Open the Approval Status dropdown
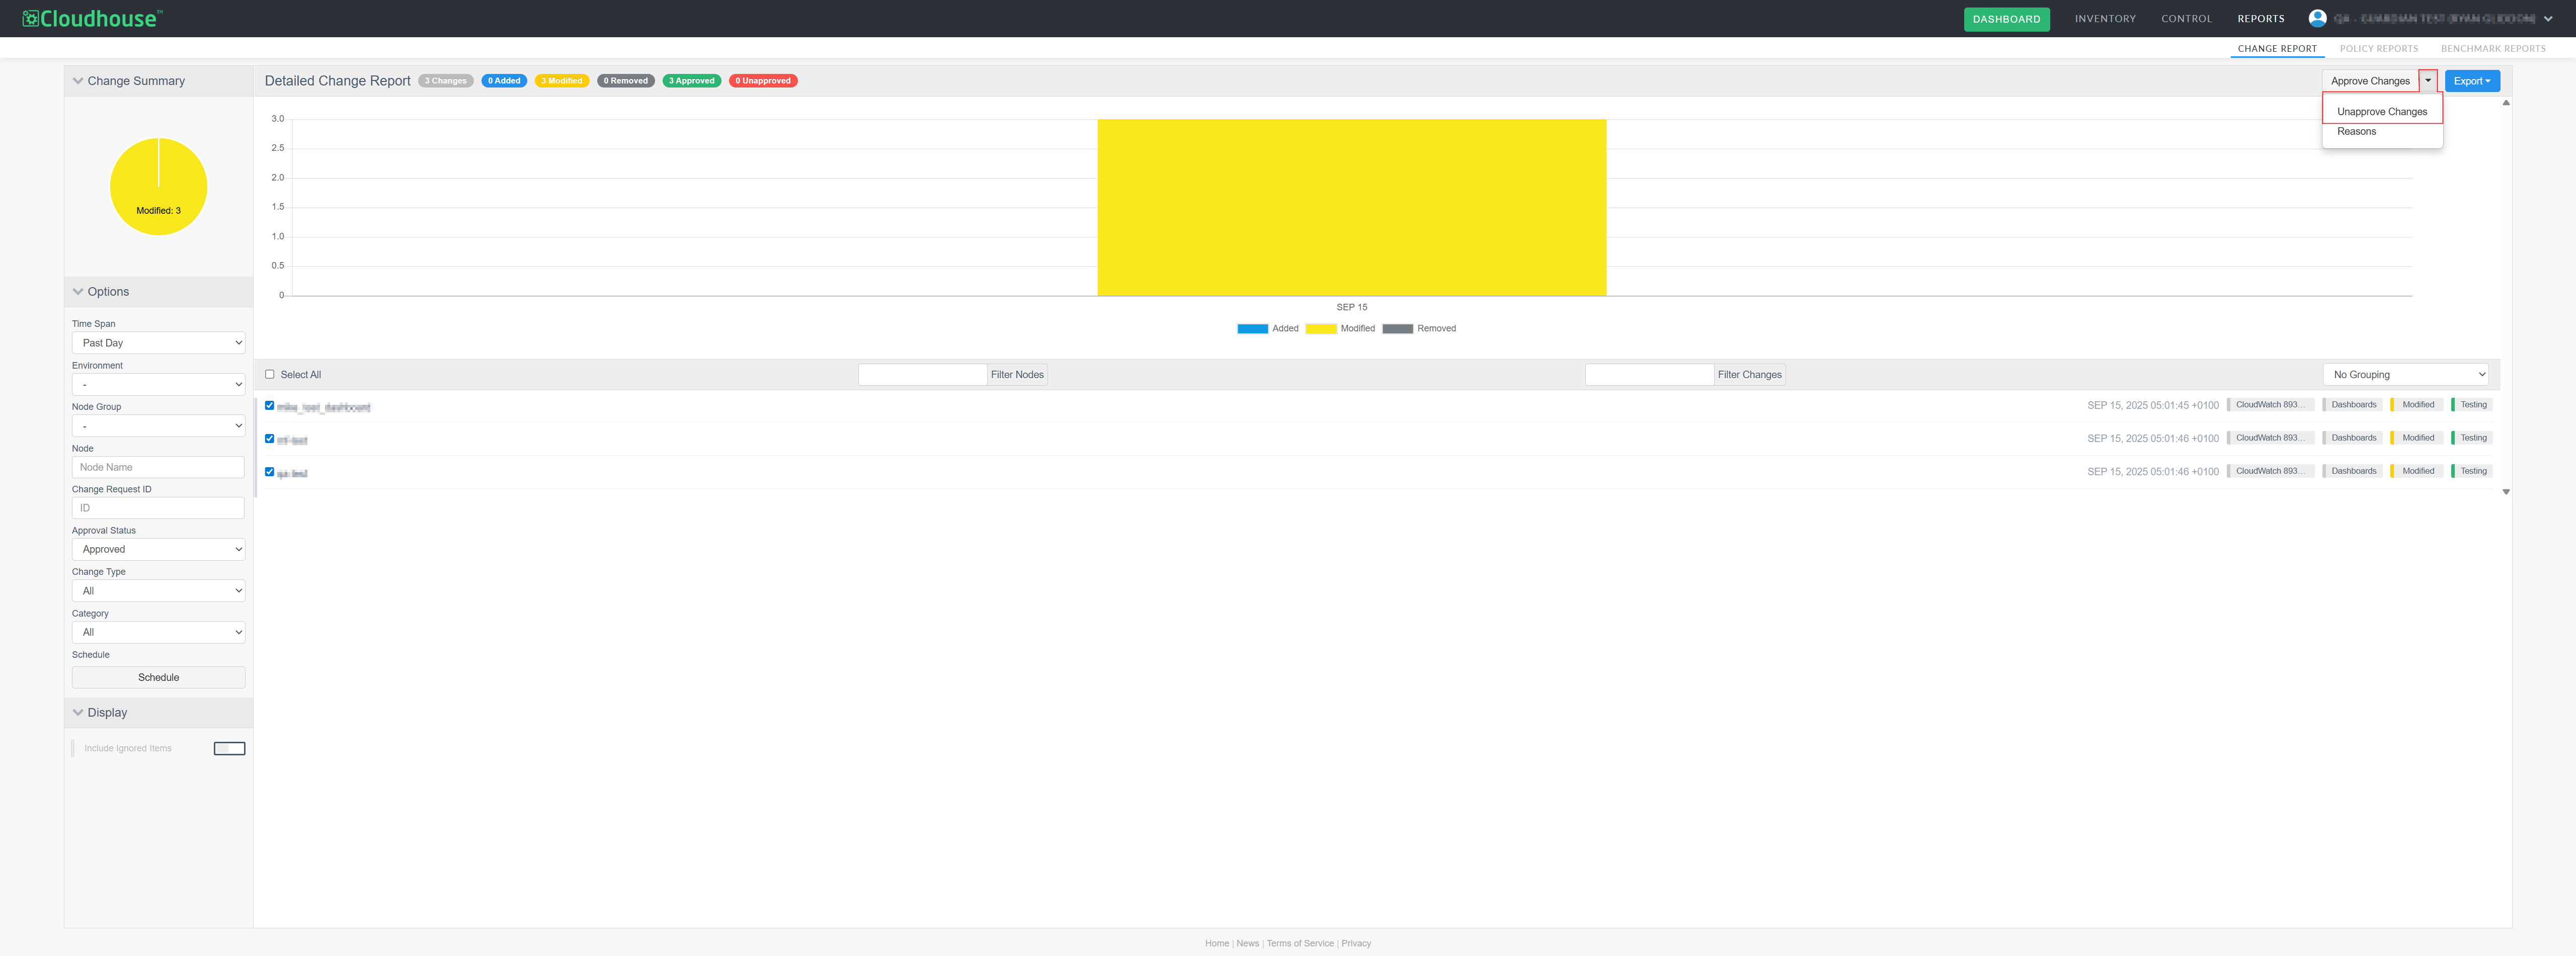 click(x=158, y=550)
